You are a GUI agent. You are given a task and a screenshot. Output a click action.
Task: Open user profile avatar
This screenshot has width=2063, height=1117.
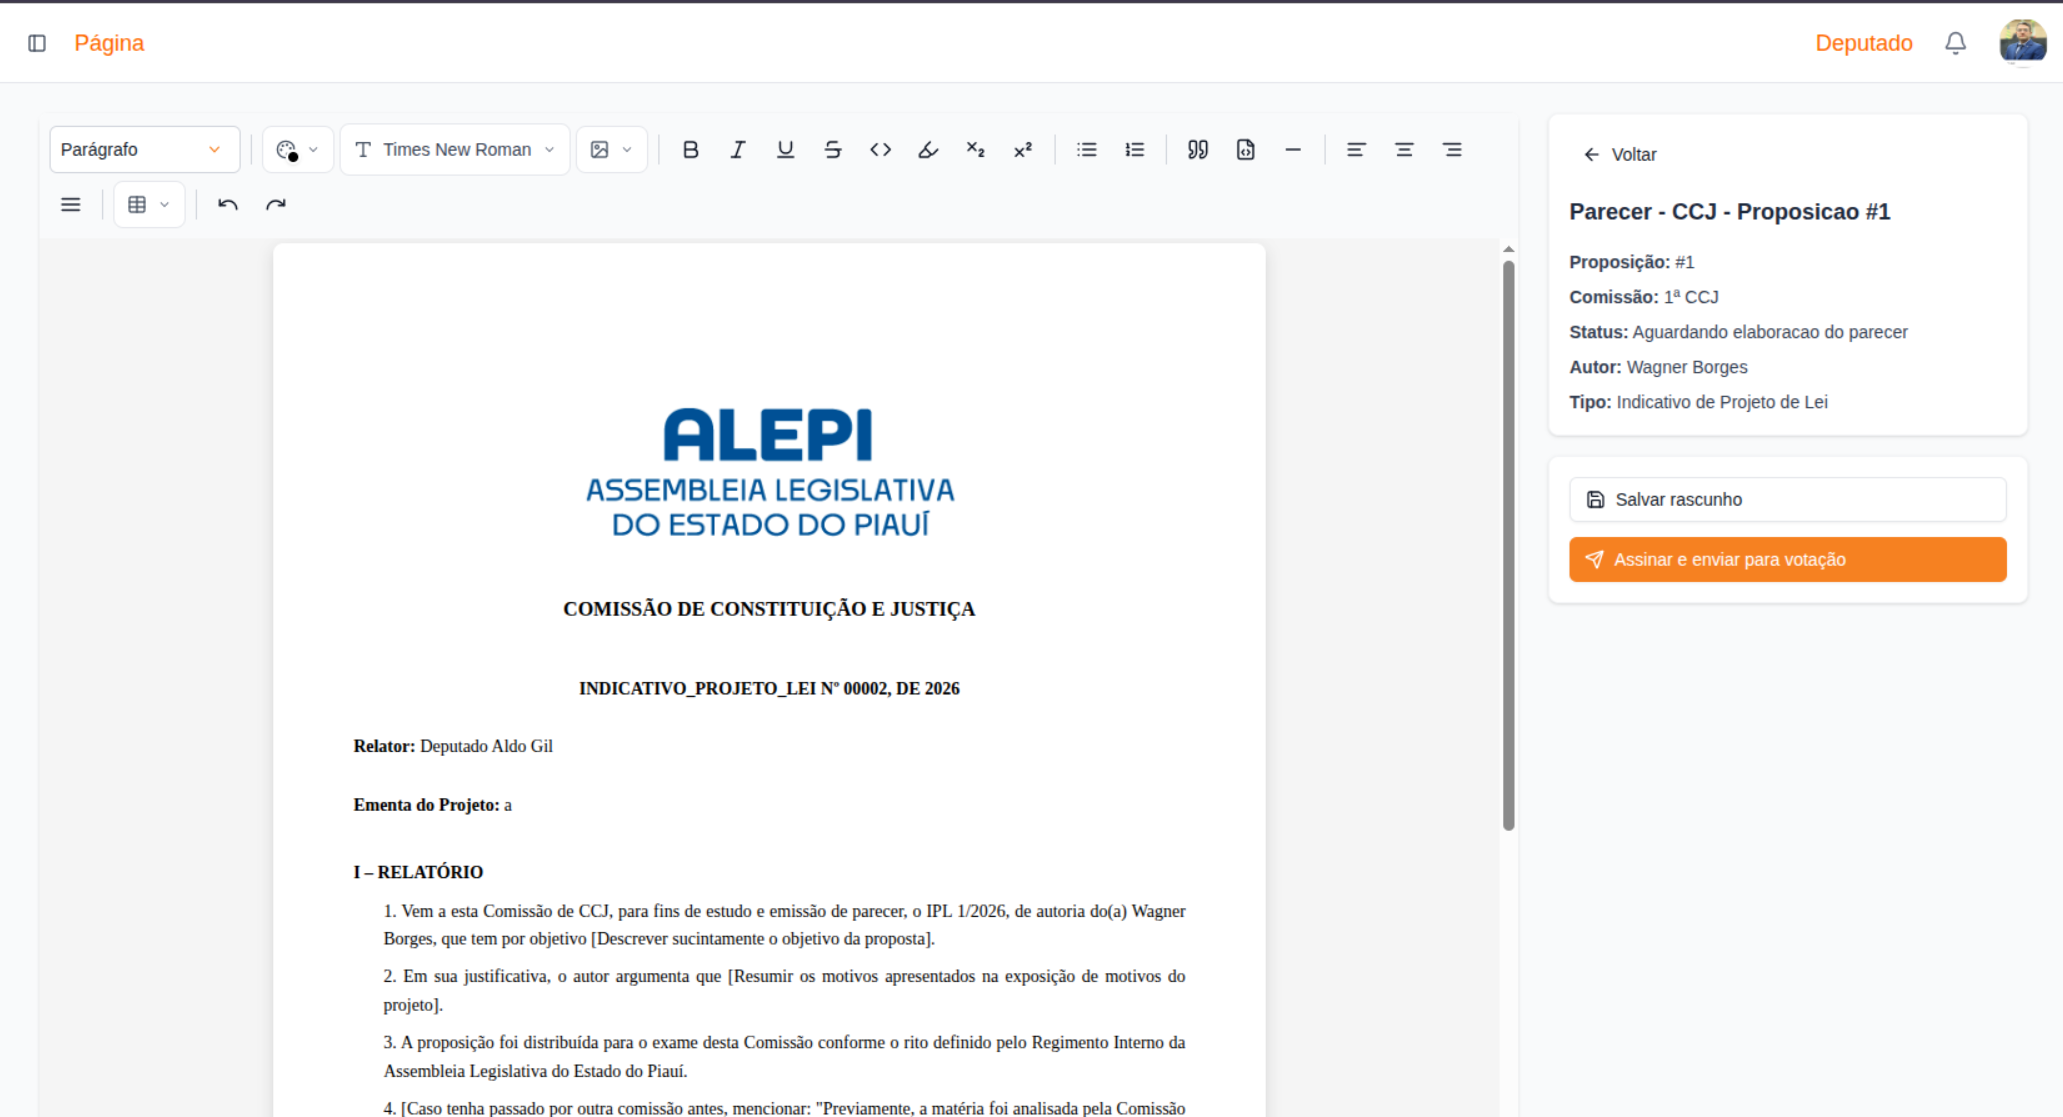tap(2022, 42)
